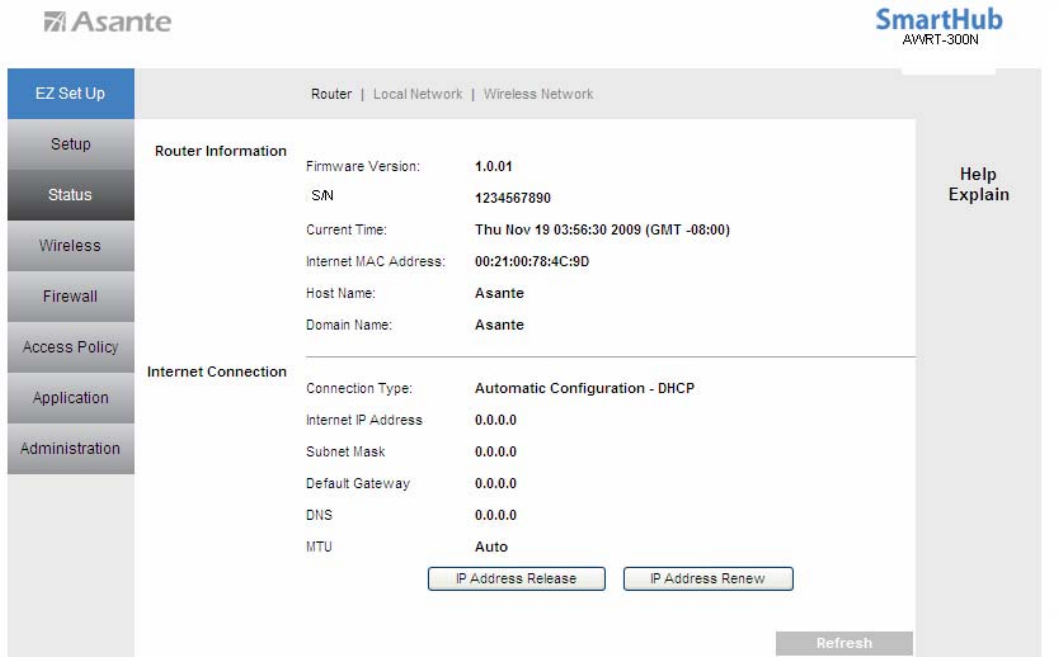
Task: Switch to the Wireless Network tab
Action: 538,94
